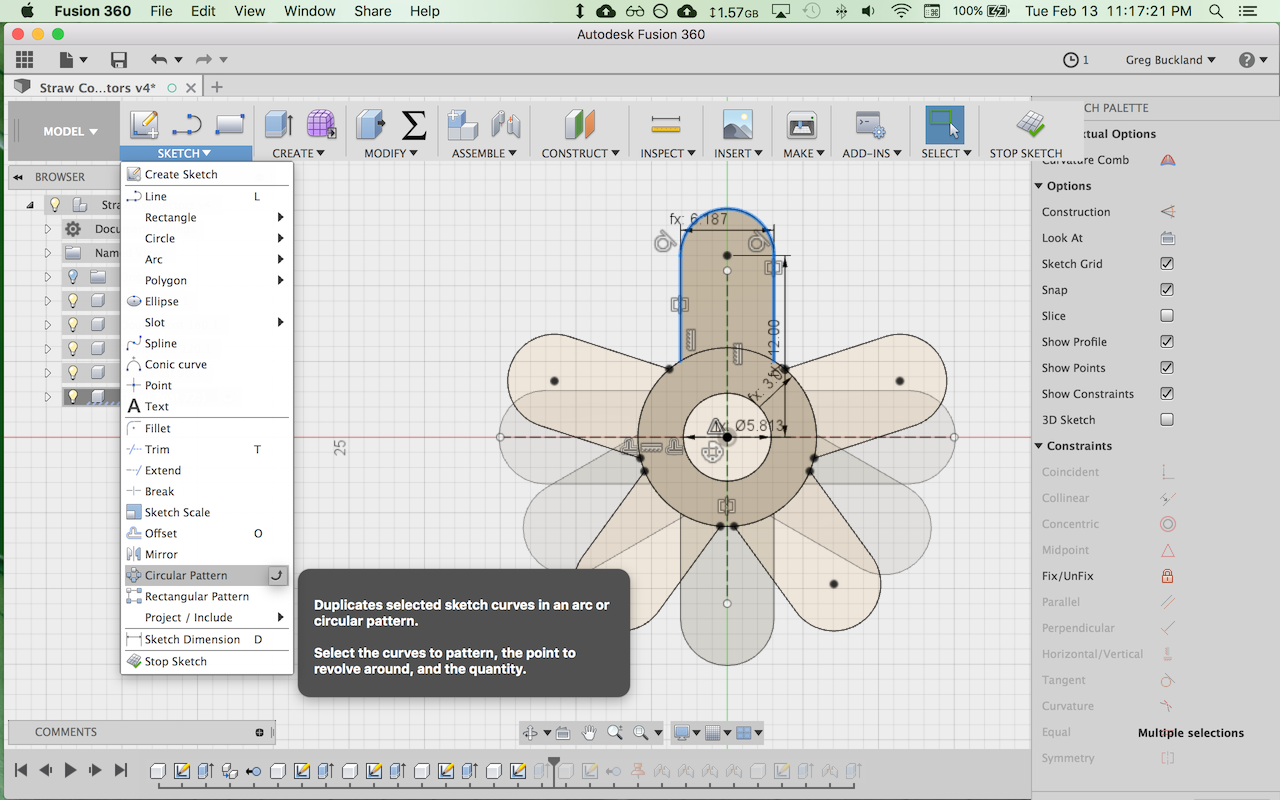
Task: Expand the Document Settings tree node
Action: point(47,229)
